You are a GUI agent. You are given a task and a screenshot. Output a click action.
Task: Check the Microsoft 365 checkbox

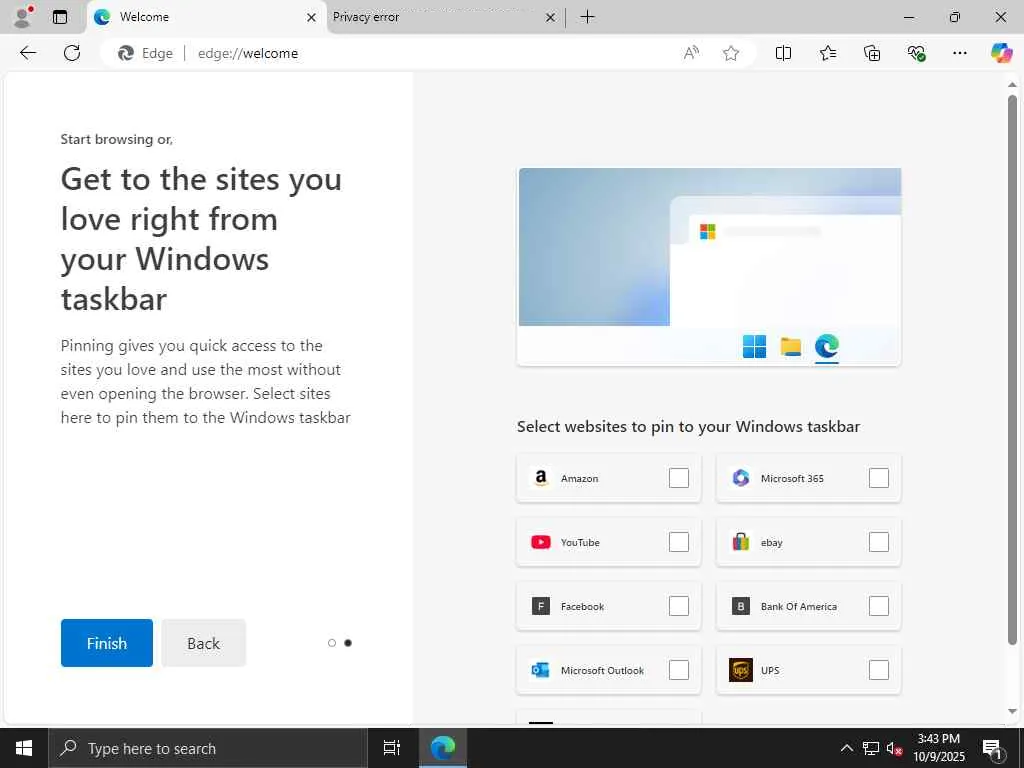tap(878, 478)
